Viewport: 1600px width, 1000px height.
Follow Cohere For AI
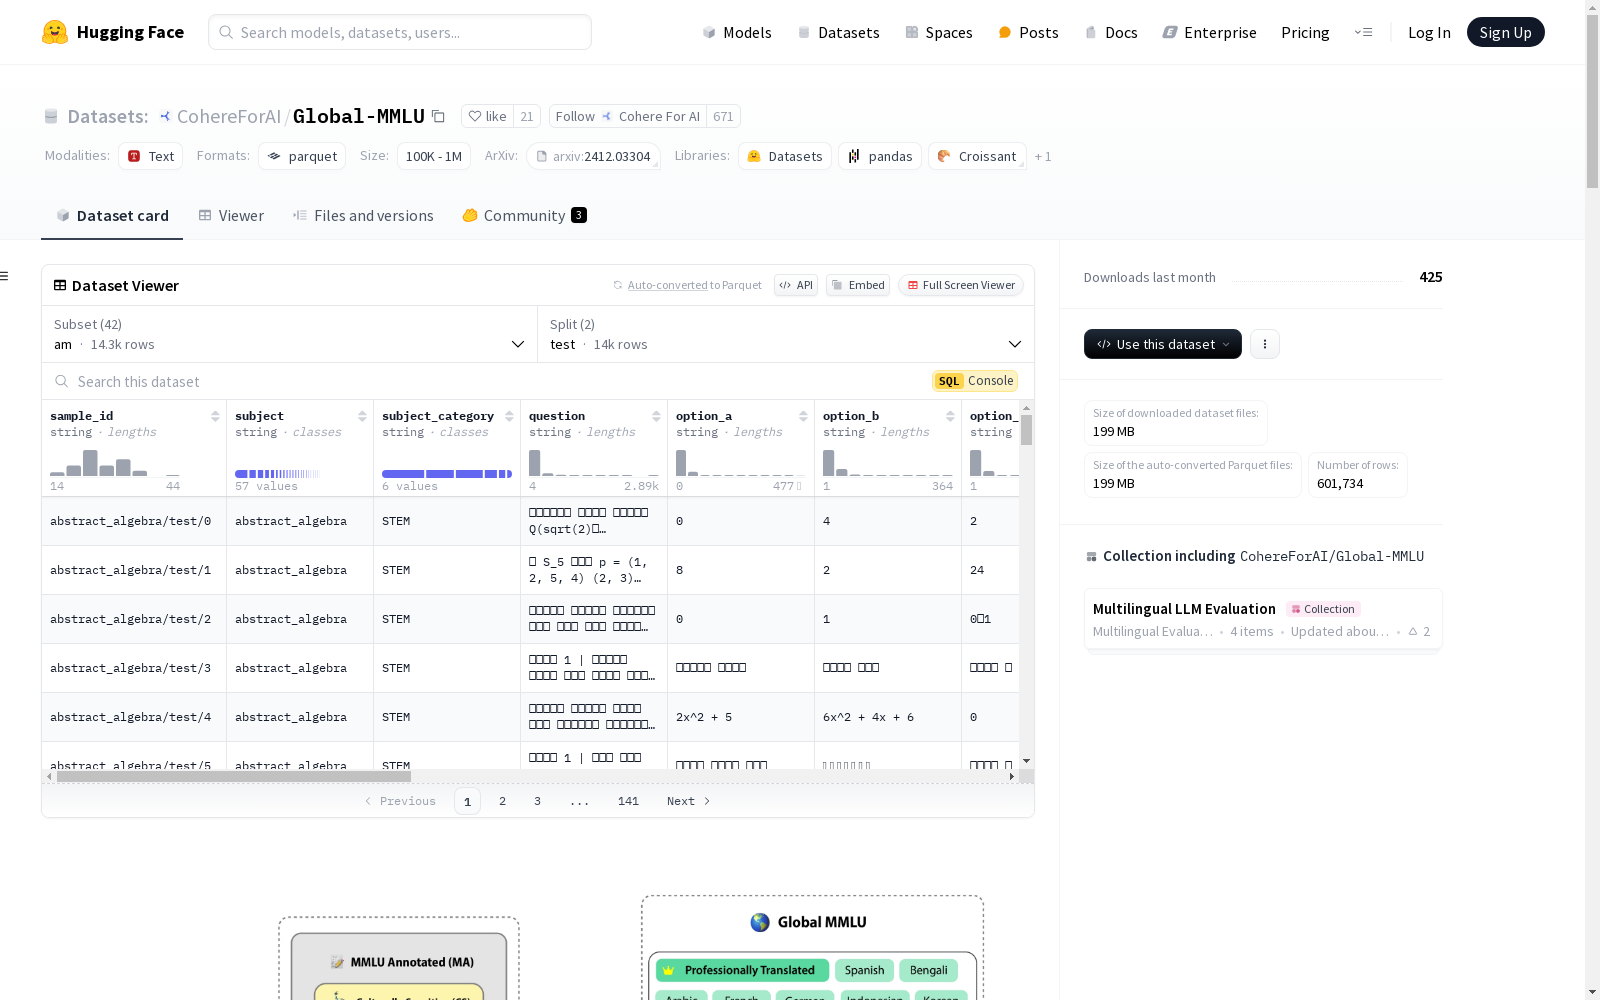click(627, 116)
